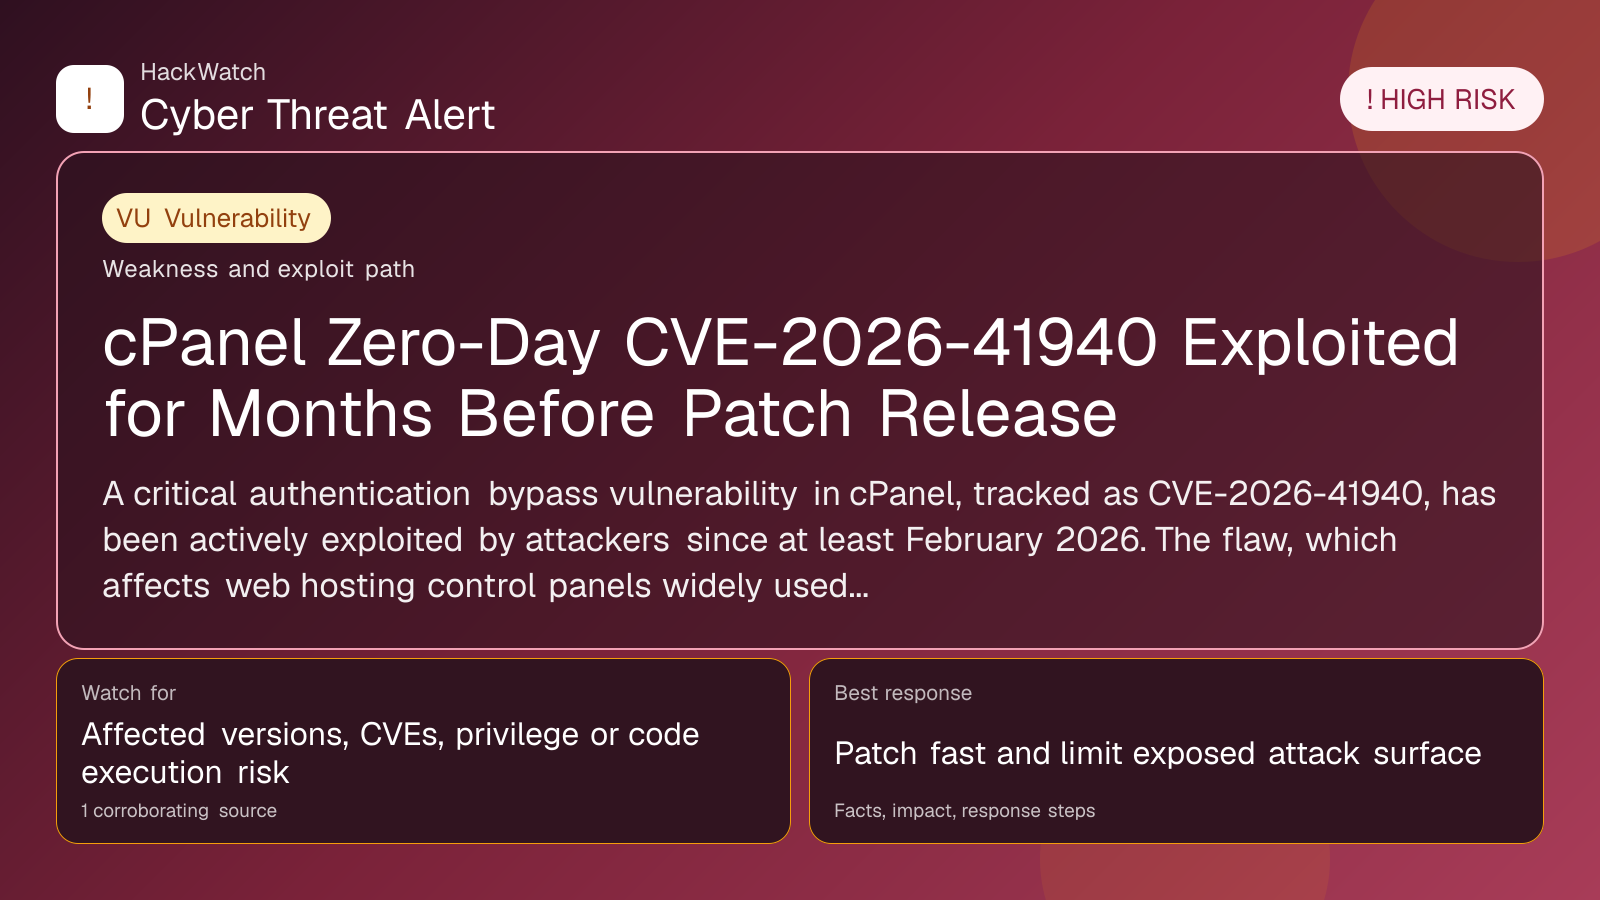Click the VU abbreviation in the Vulnerability tag

133,218
